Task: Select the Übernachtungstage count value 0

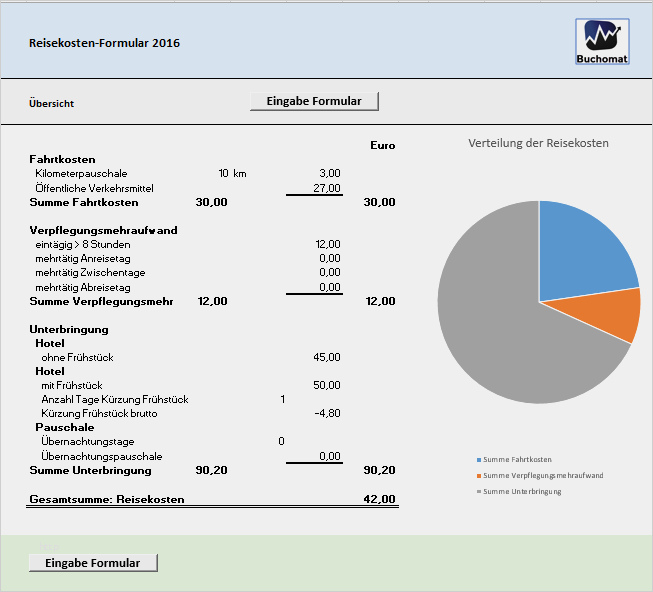Action: (281, 441)
